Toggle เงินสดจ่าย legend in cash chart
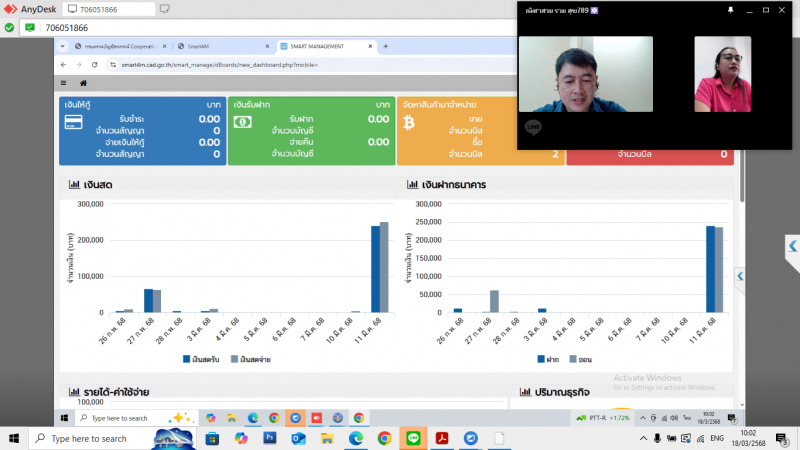The width and height of the screenshot is (800, 450). click(x=251, y=359)
